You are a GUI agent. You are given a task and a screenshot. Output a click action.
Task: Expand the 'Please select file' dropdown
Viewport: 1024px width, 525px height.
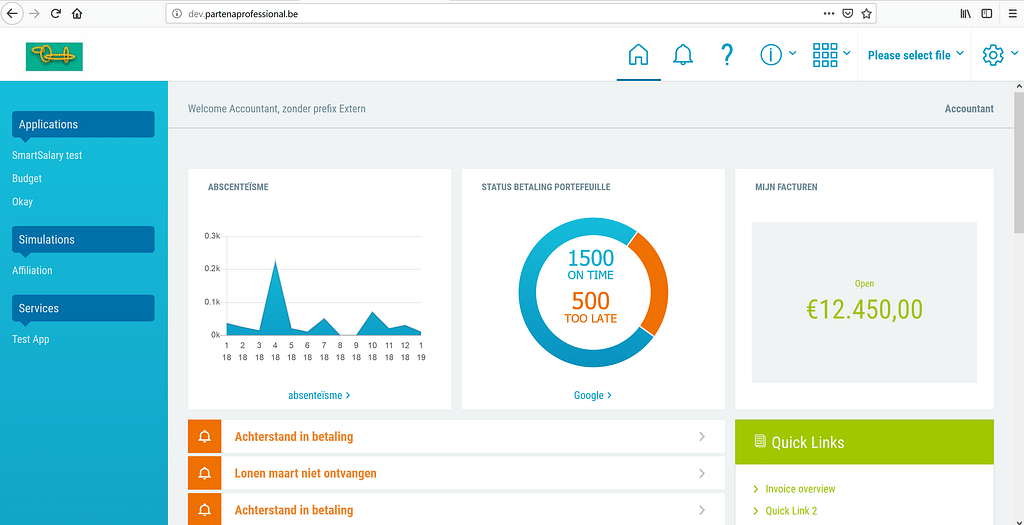click(x=916, y=55)
